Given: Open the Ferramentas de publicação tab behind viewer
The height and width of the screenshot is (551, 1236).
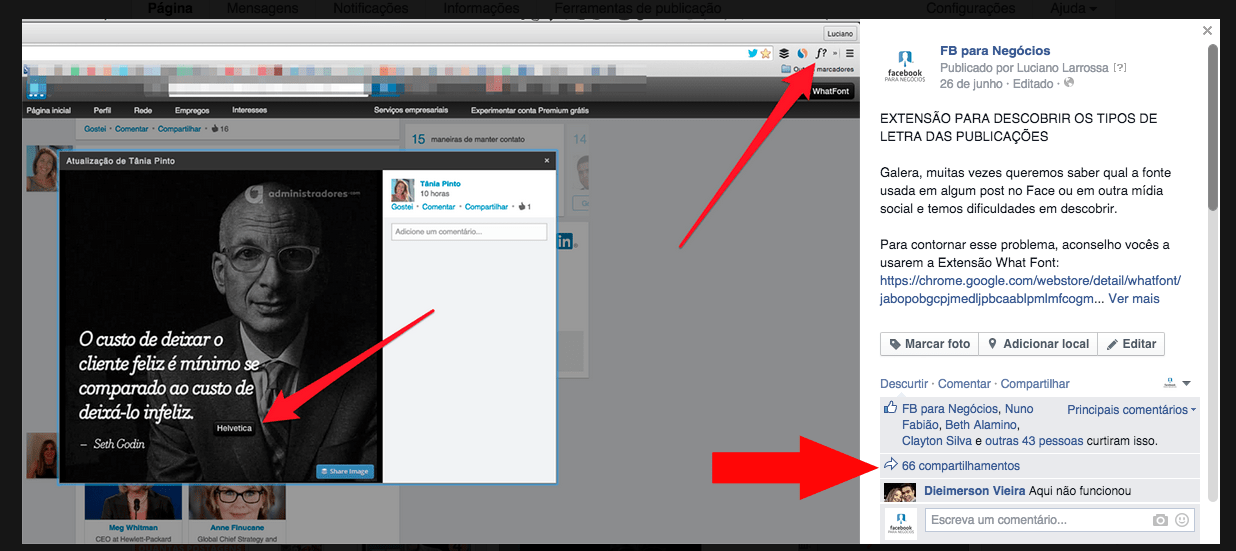Looking at the screenshot, I should (638, 8).
